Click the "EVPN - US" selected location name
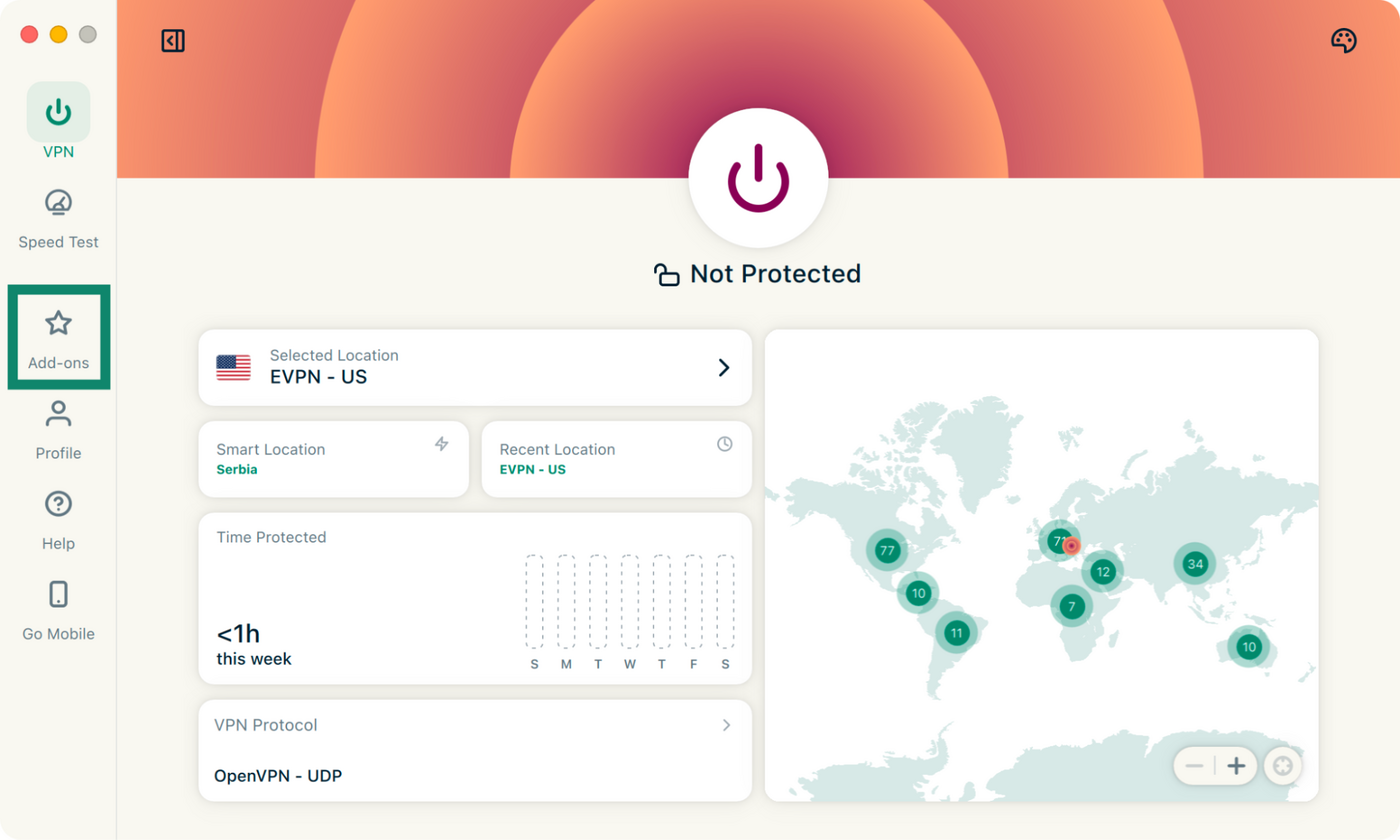1400x840 pixels. click(318, 377)
